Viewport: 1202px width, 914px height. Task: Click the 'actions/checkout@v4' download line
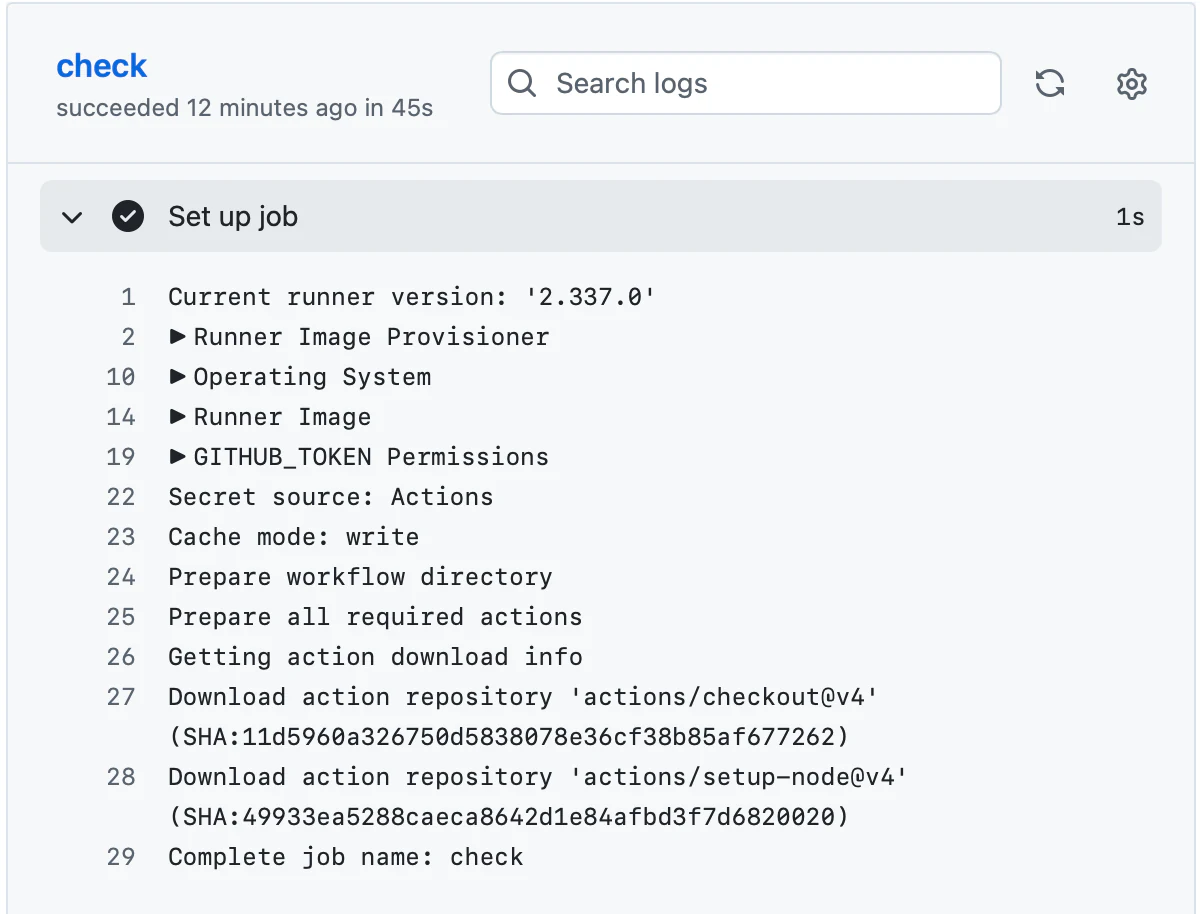coord(523,697)
